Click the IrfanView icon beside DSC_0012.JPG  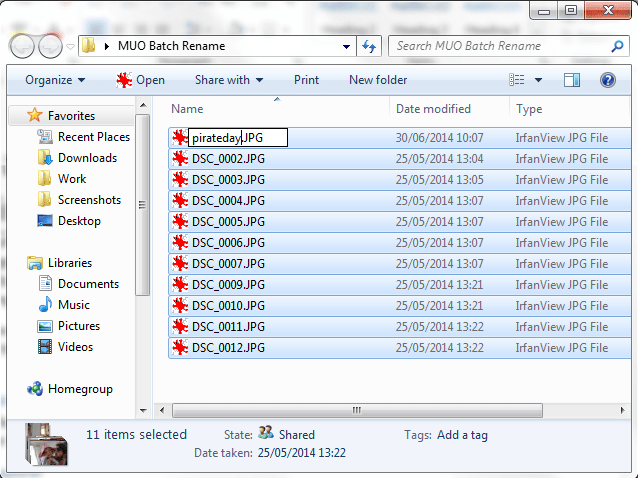(x=179, y=348)
